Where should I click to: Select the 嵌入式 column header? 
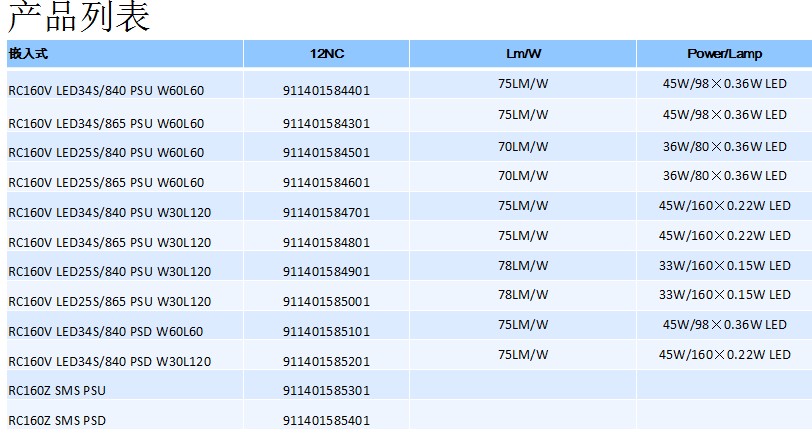(x=28, y=53)
